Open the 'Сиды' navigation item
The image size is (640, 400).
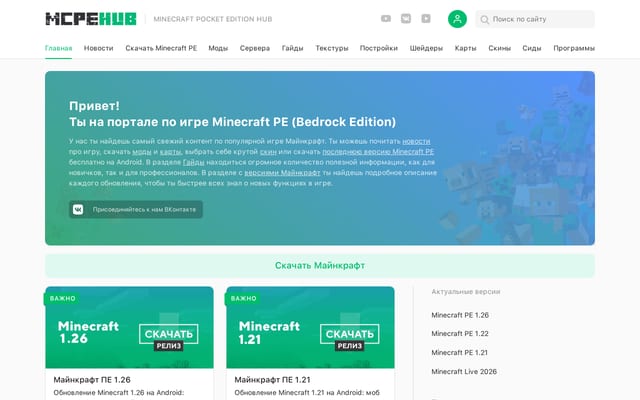point(532,48)
